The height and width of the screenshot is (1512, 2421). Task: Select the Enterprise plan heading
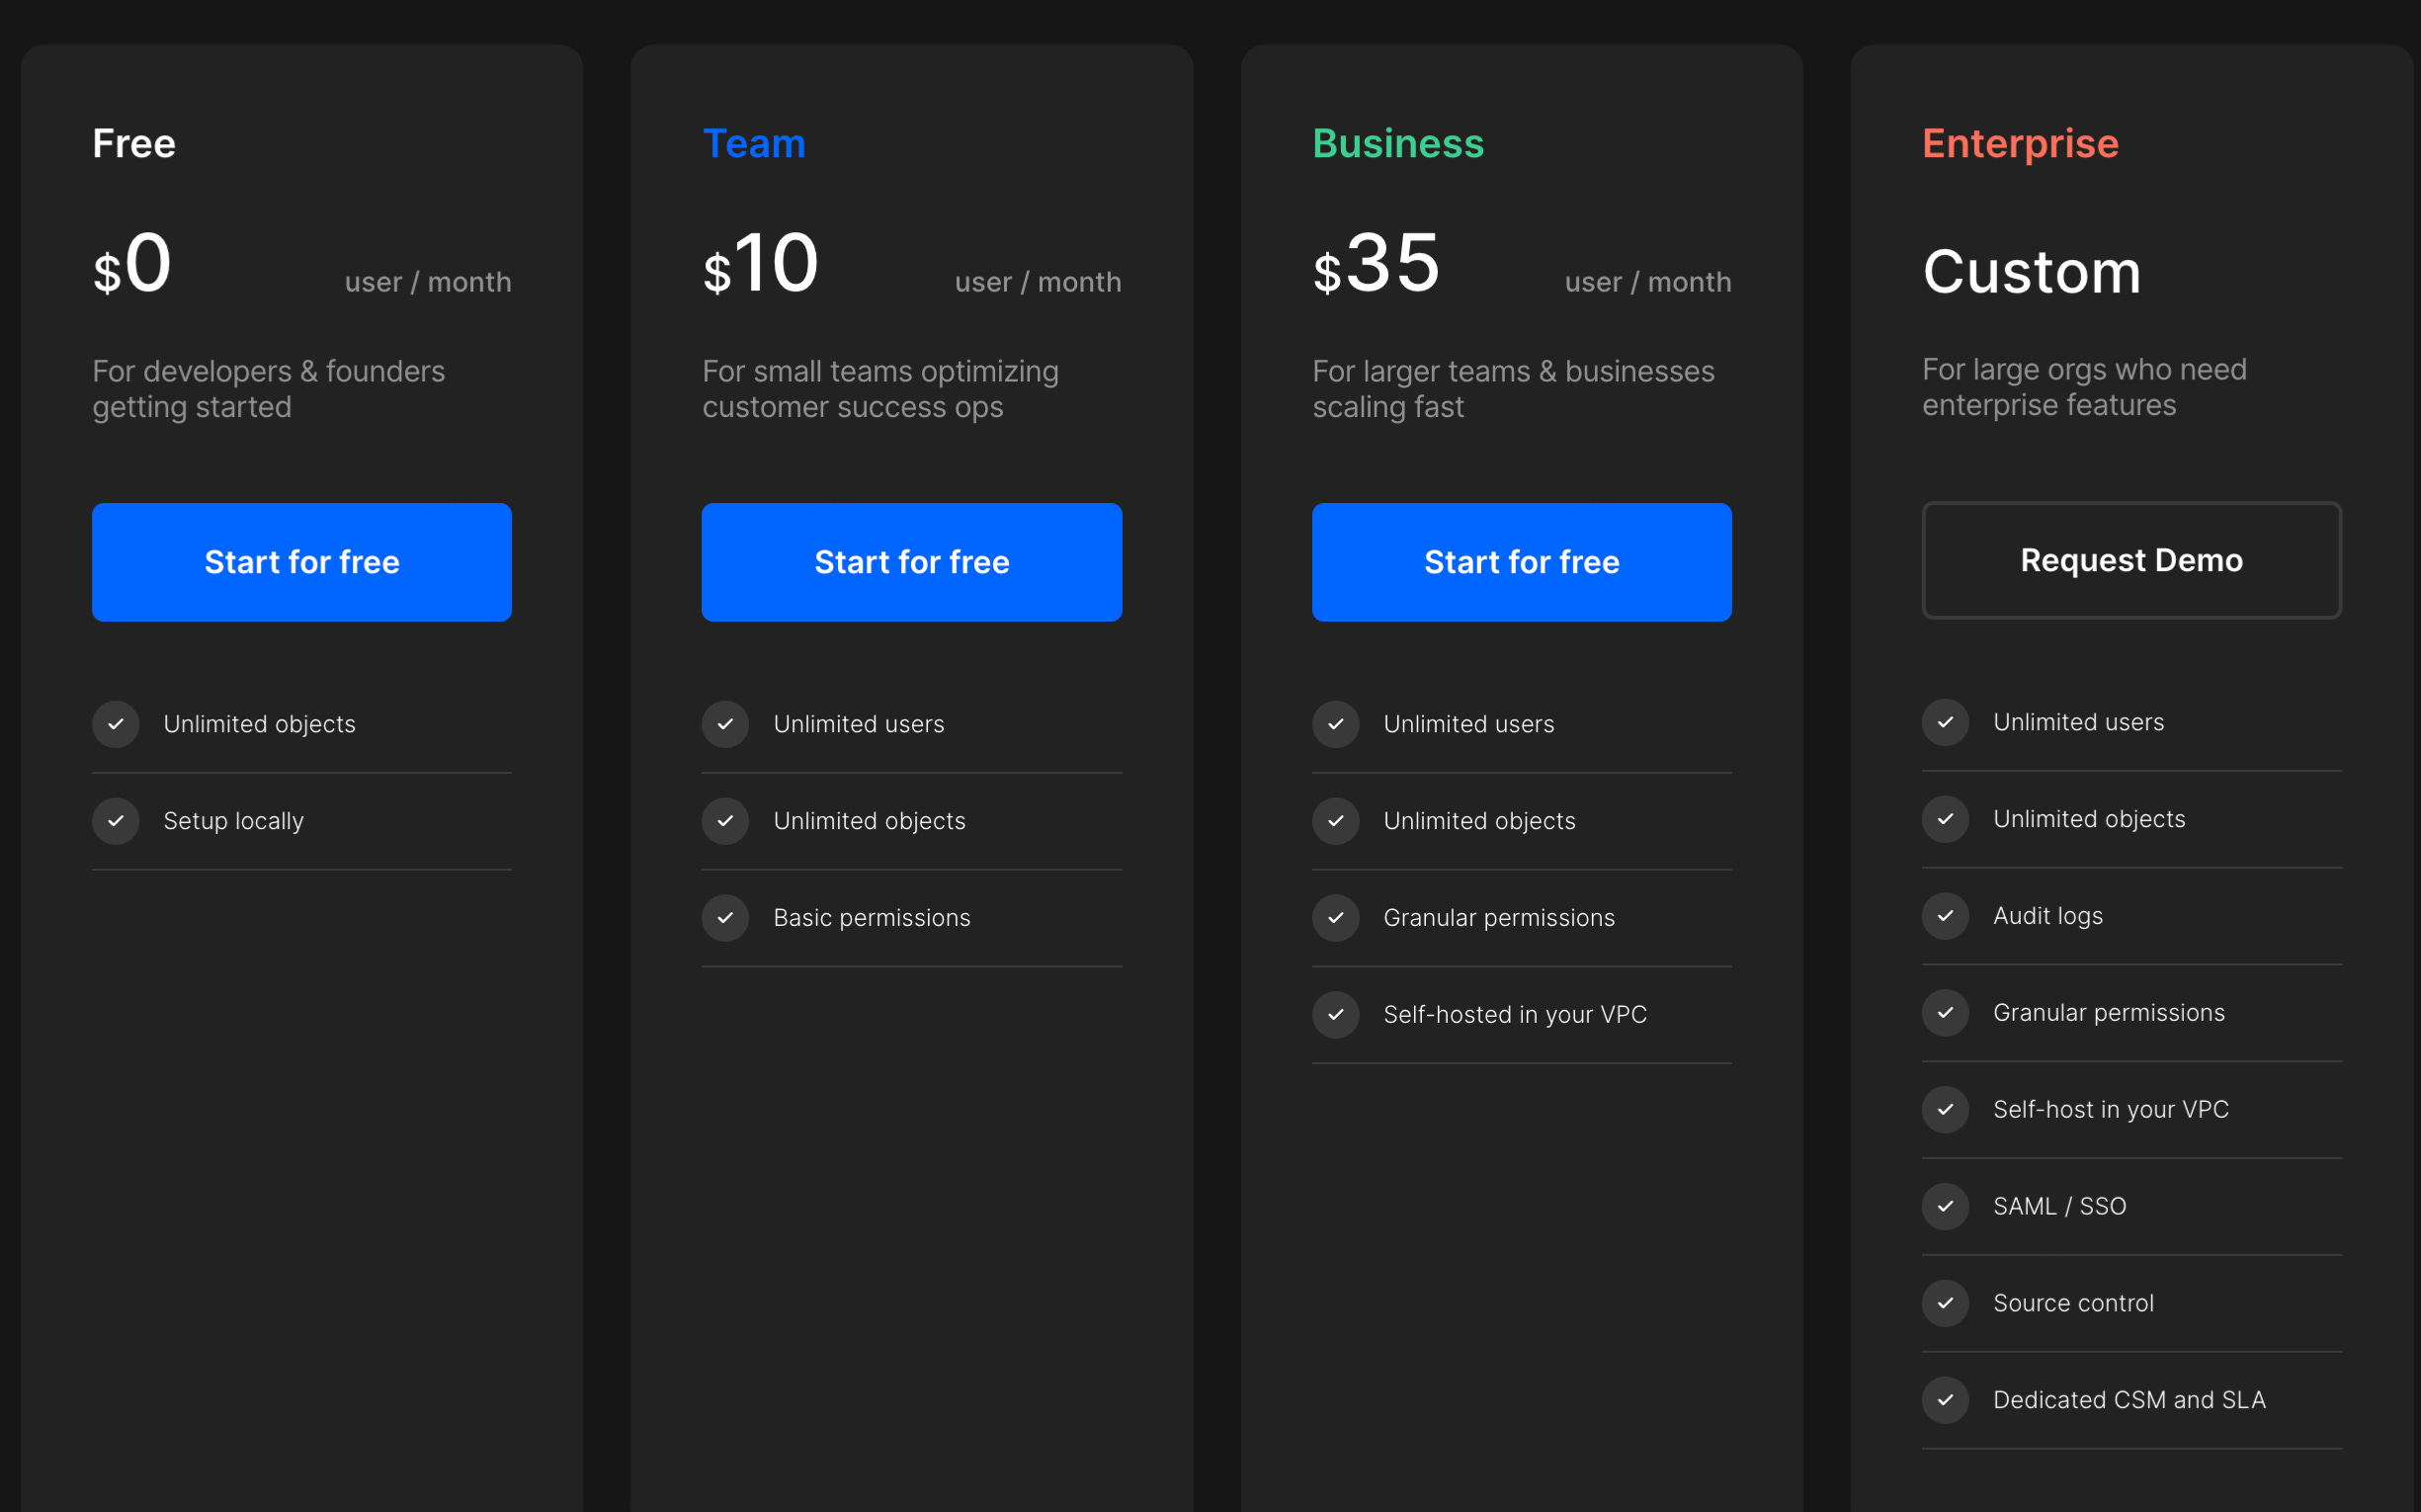(2019, 144)
